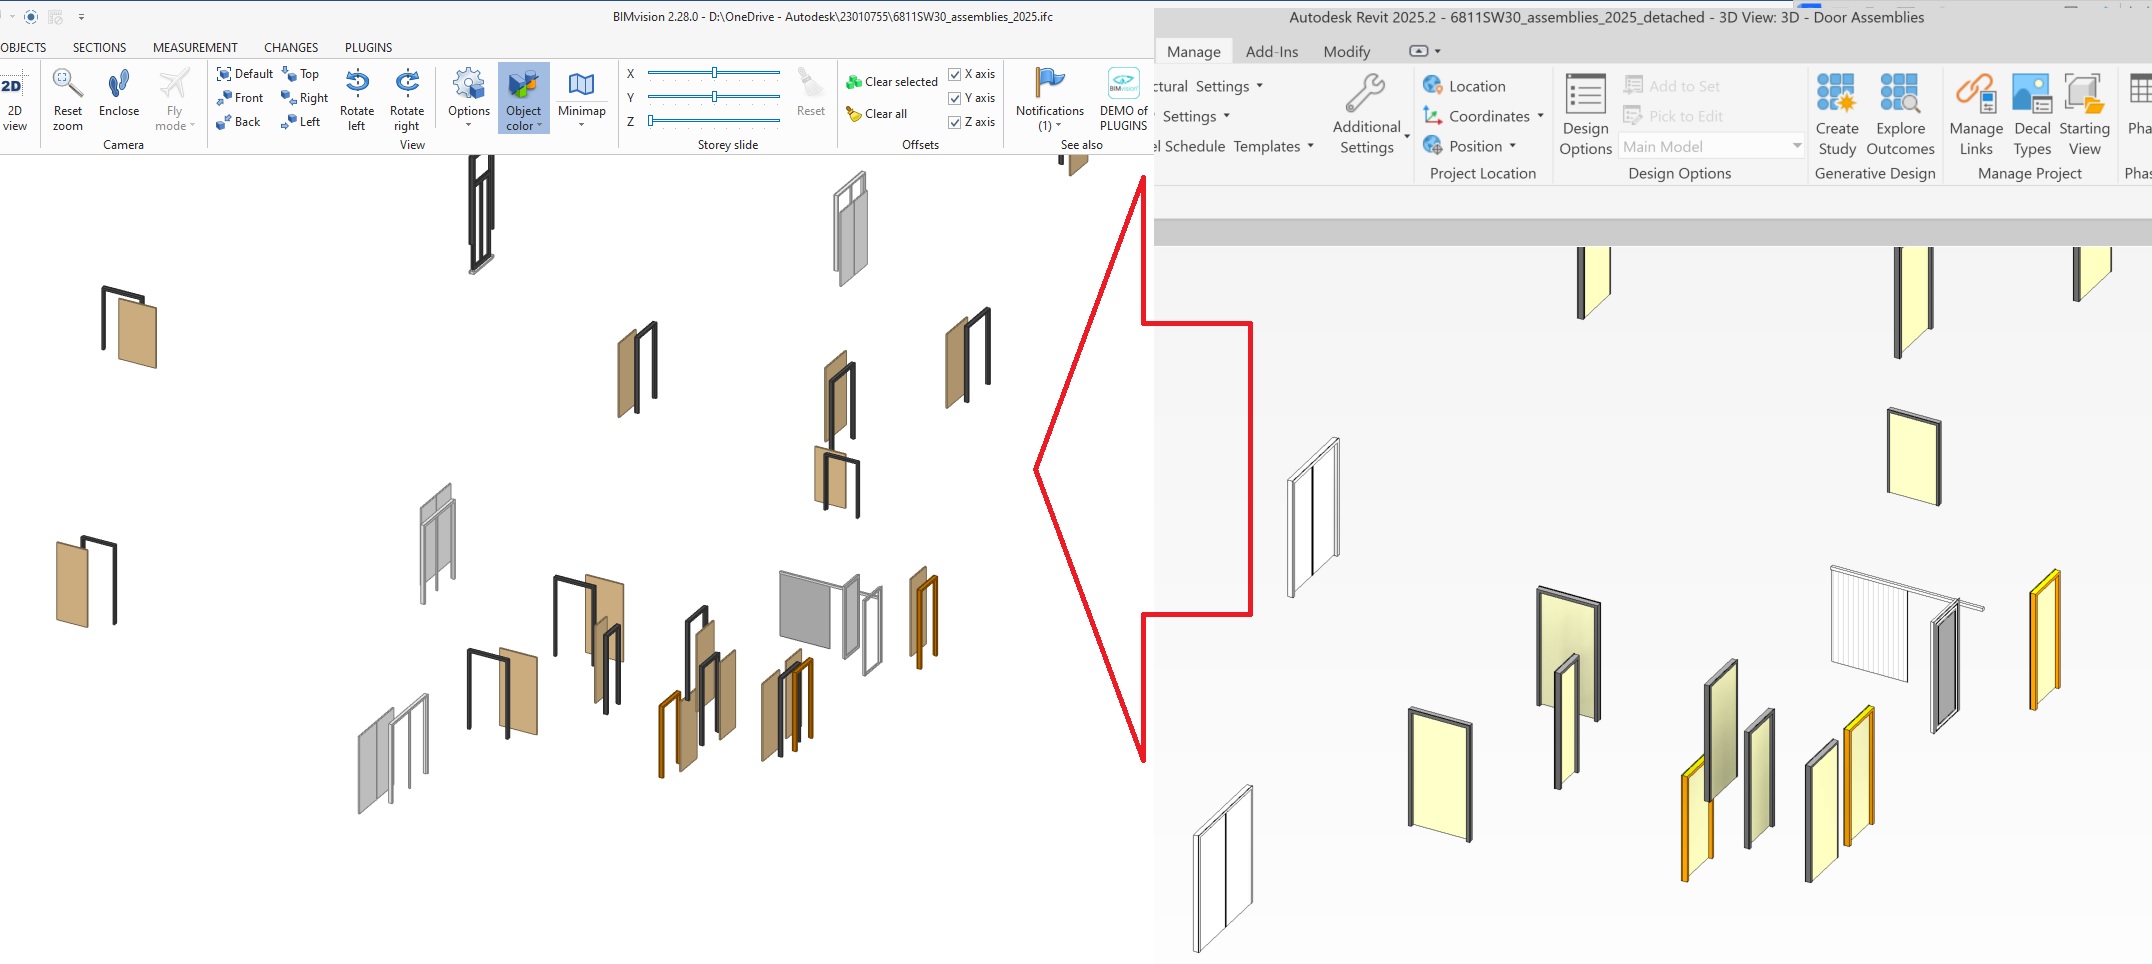Select the Reset zoom tool
This screenshot has width=2152, height=964.
[x=66, y=98]
